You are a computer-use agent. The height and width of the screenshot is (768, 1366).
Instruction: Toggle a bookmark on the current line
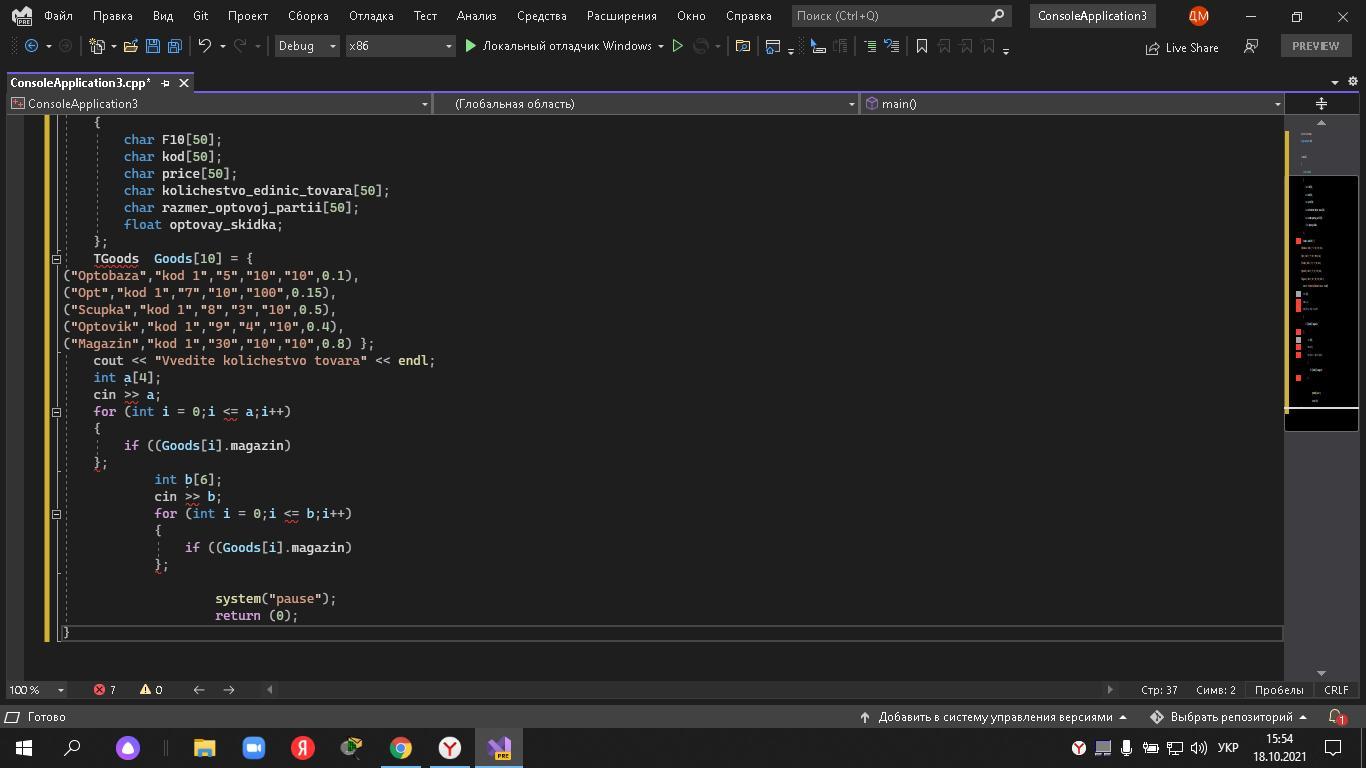tap(922, 46)
